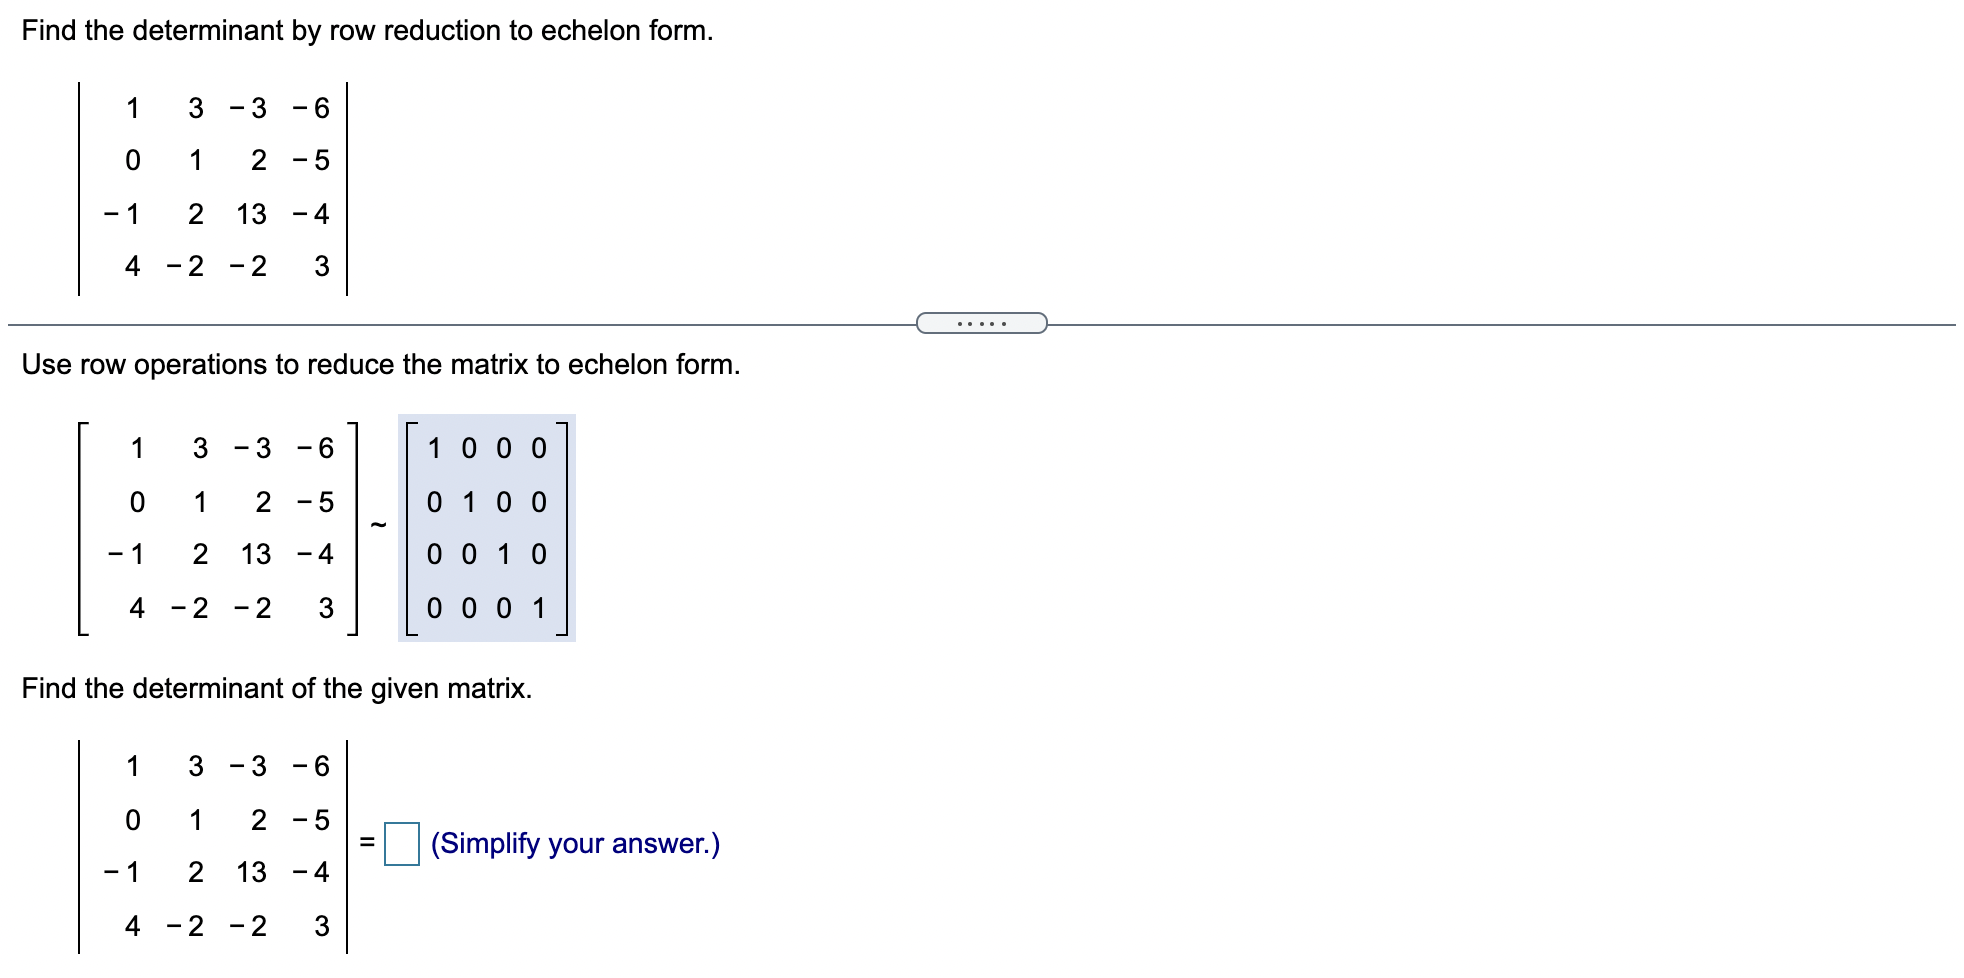Click entry 3 at the bottom-right of the determinant
The height and width of the screenshot is (978, 1964).
(322, 264)
